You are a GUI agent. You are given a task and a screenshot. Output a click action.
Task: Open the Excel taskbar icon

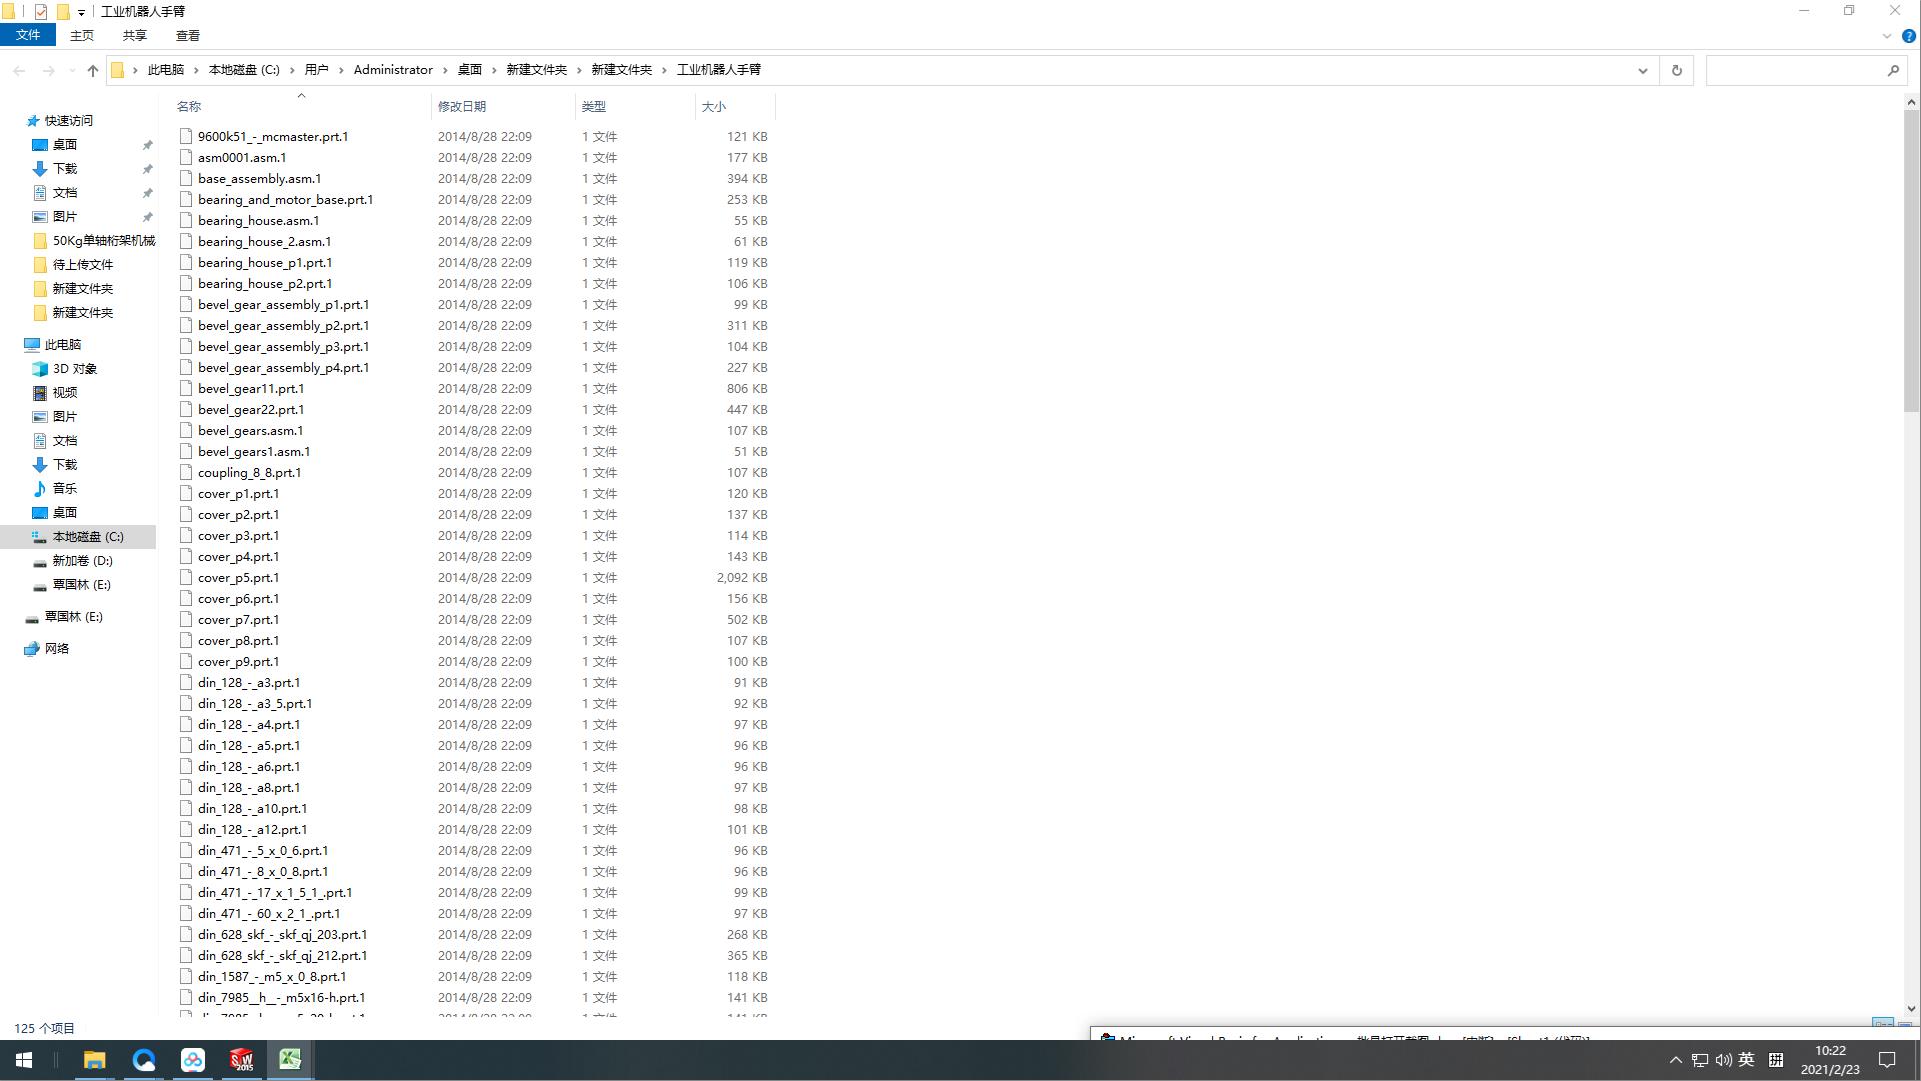point(290,1060)
